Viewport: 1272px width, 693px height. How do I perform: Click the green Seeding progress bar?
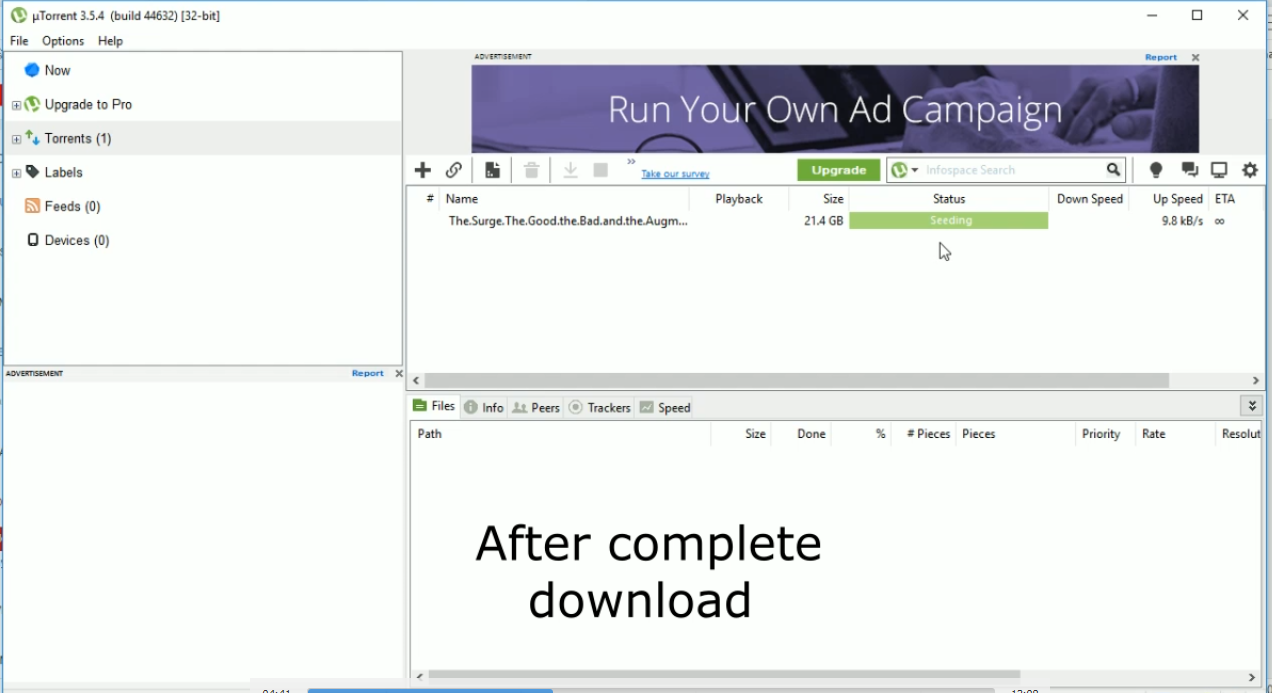(949, 221)
